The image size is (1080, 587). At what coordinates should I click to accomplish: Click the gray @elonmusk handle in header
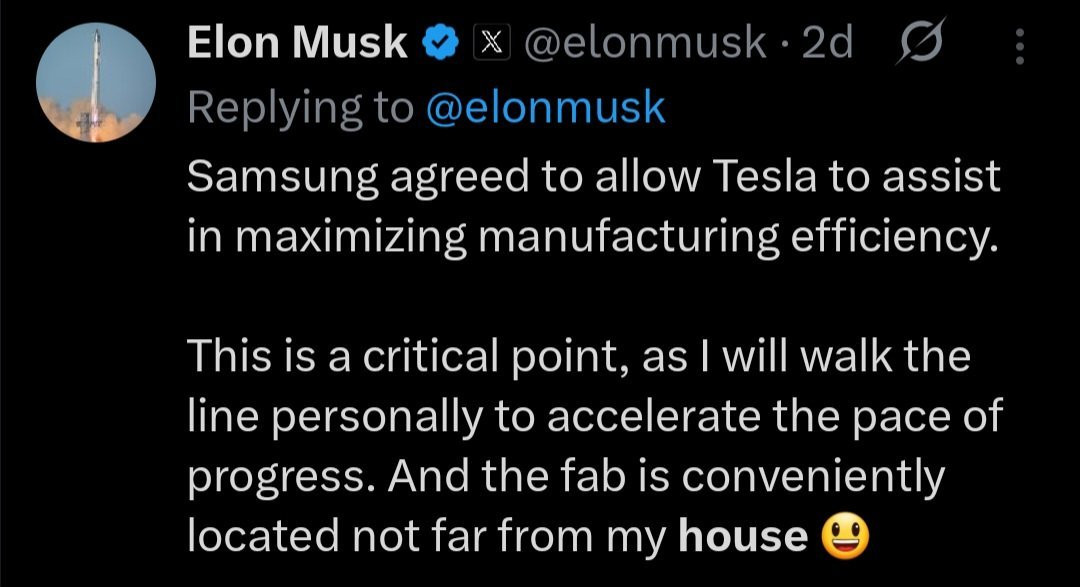pos(645,43)
